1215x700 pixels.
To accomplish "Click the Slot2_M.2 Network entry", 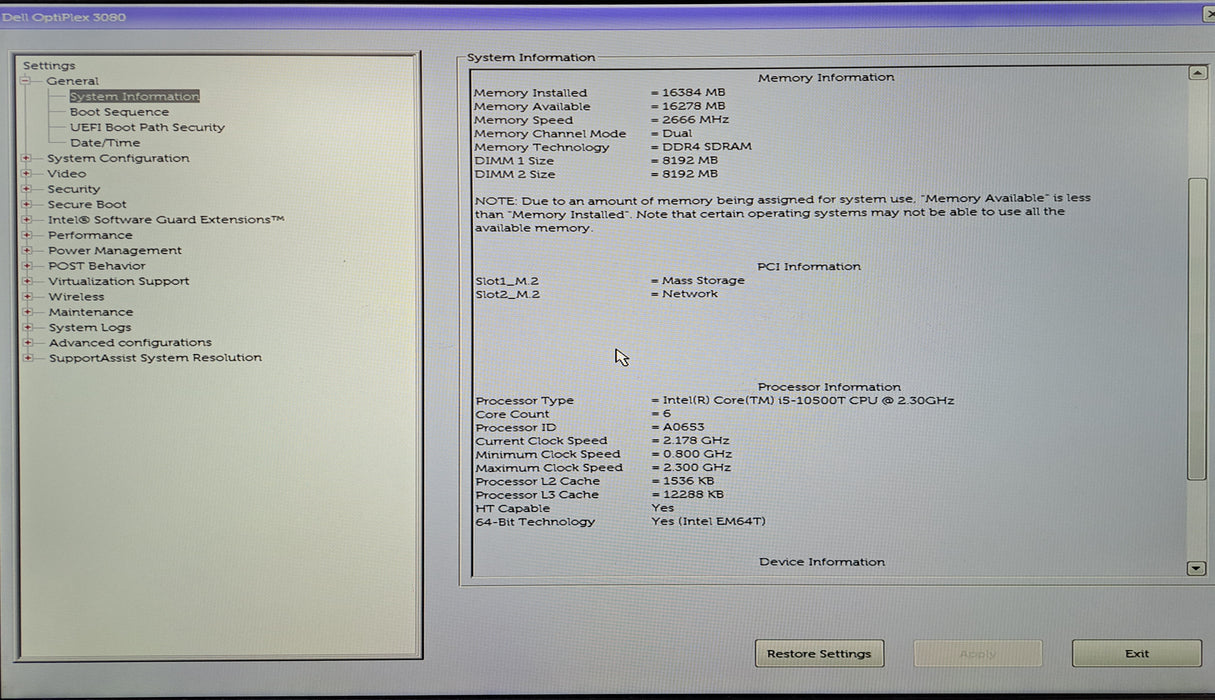I will tap(597, 294).
